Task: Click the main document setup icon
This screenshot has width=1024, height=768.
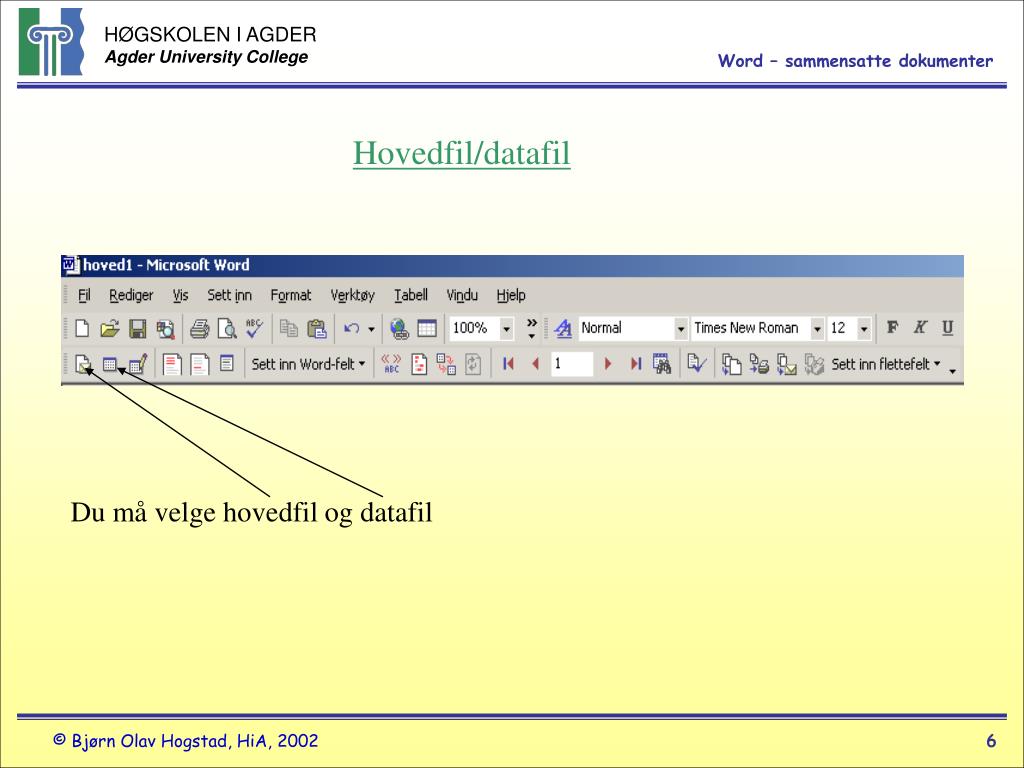Action: (x=82, y=364)
